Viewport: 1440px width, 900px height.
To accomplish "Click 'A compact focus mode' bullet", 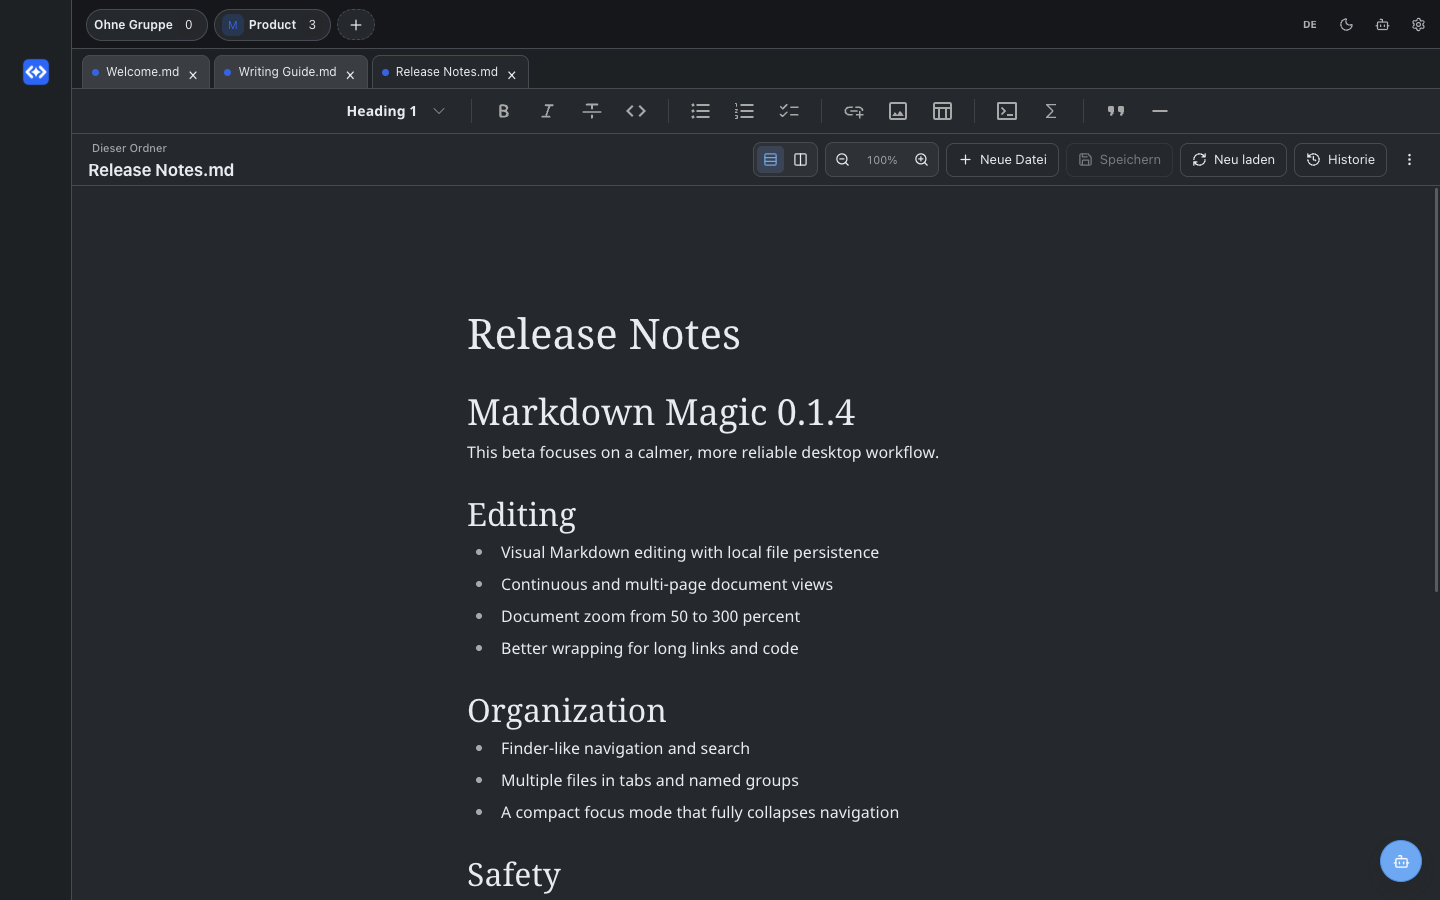I will tap(700, 812).
